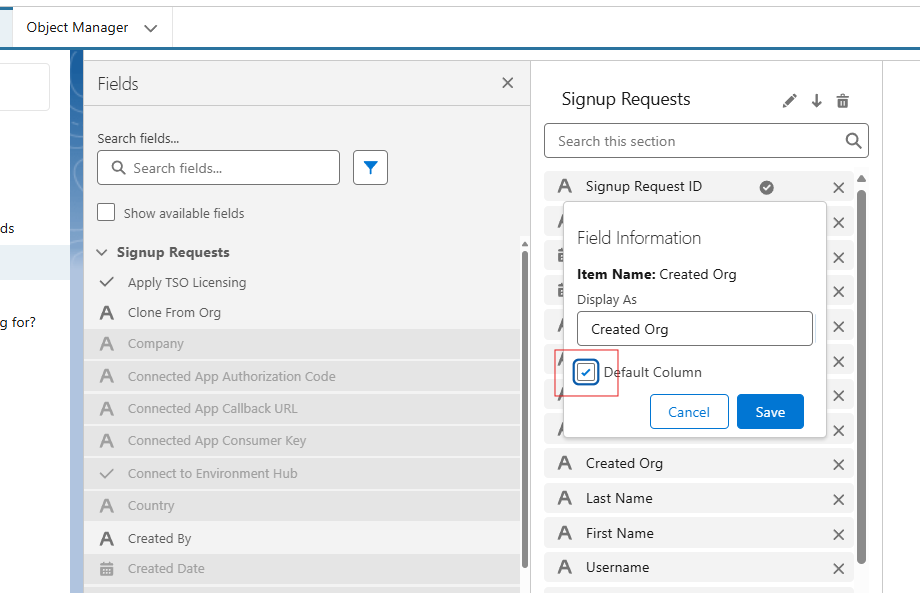Click the pencil edit icon for Signup Requests
This screenshot has width=920, height=593.
[x=789, y=101]
